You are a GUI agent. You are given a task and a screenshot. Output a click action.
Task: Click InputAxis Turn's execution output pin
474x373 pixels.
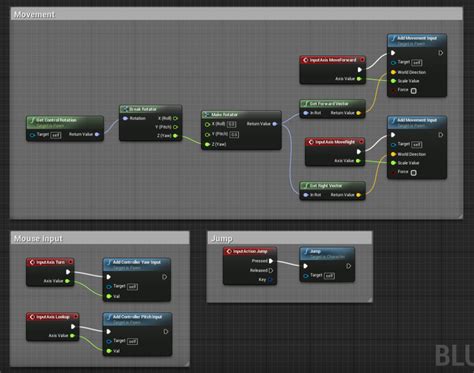coord(68,272)
